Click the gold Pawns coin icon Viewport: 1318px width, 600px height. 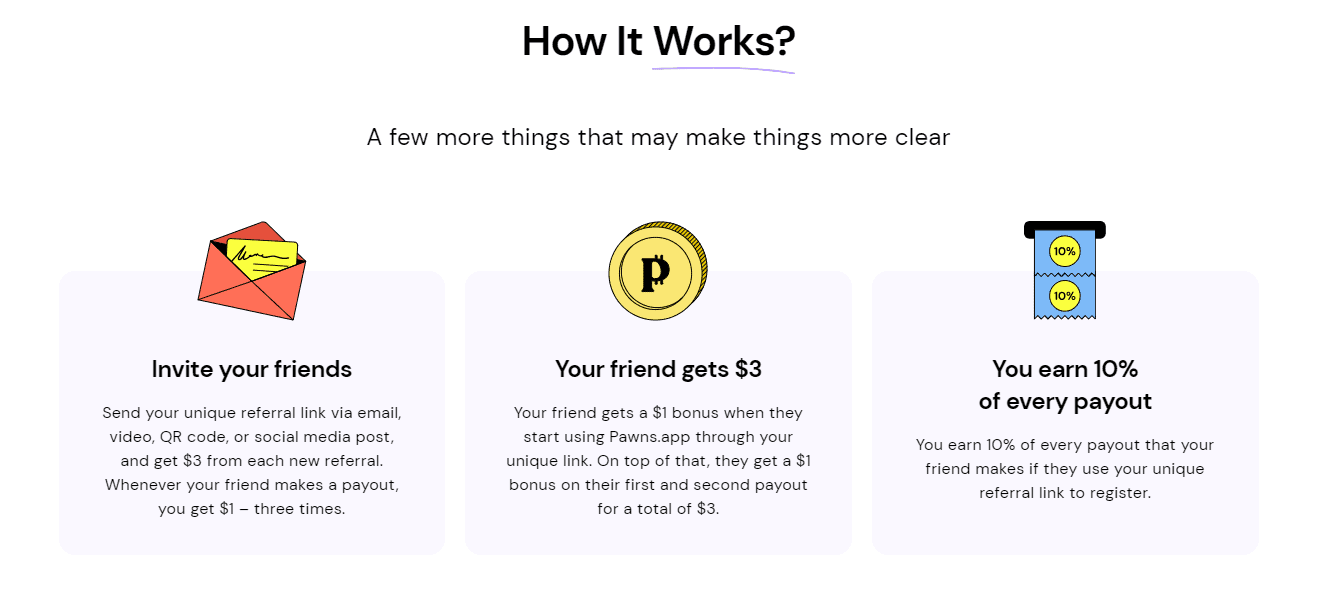tap(658, 271)
